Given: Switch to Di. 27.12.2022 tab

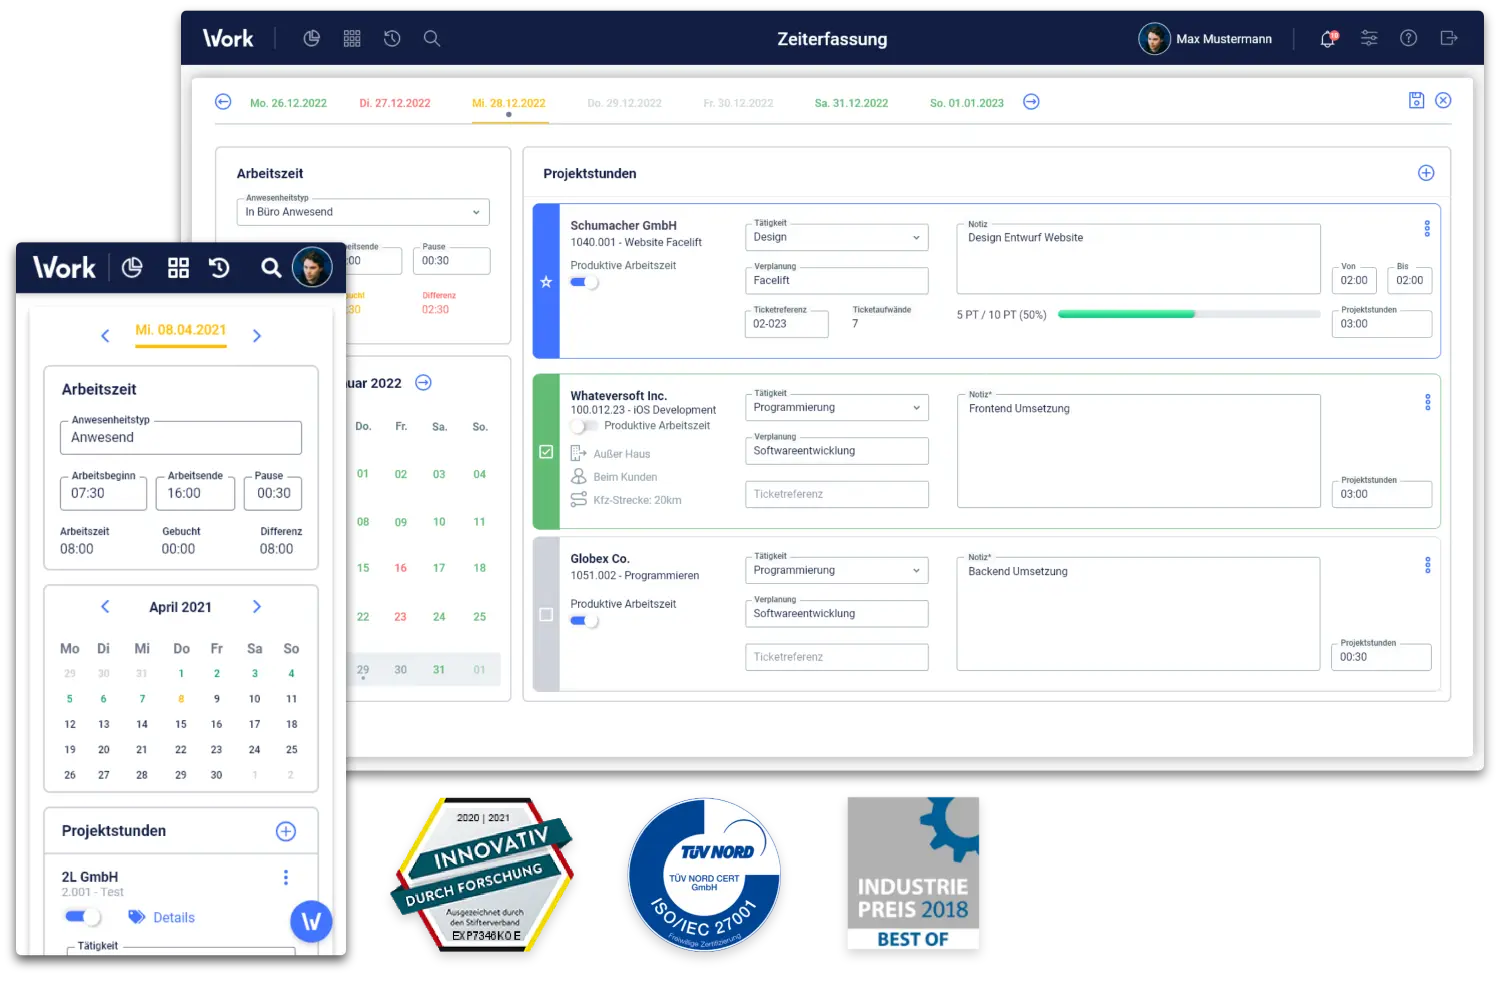Looking at the screenshot, I should [x=395, y=103].
